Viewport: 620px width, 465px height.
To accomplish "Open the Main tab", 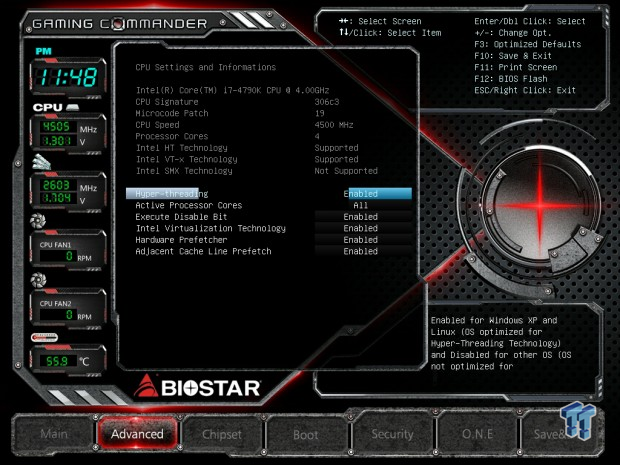I will pos(54,434).
